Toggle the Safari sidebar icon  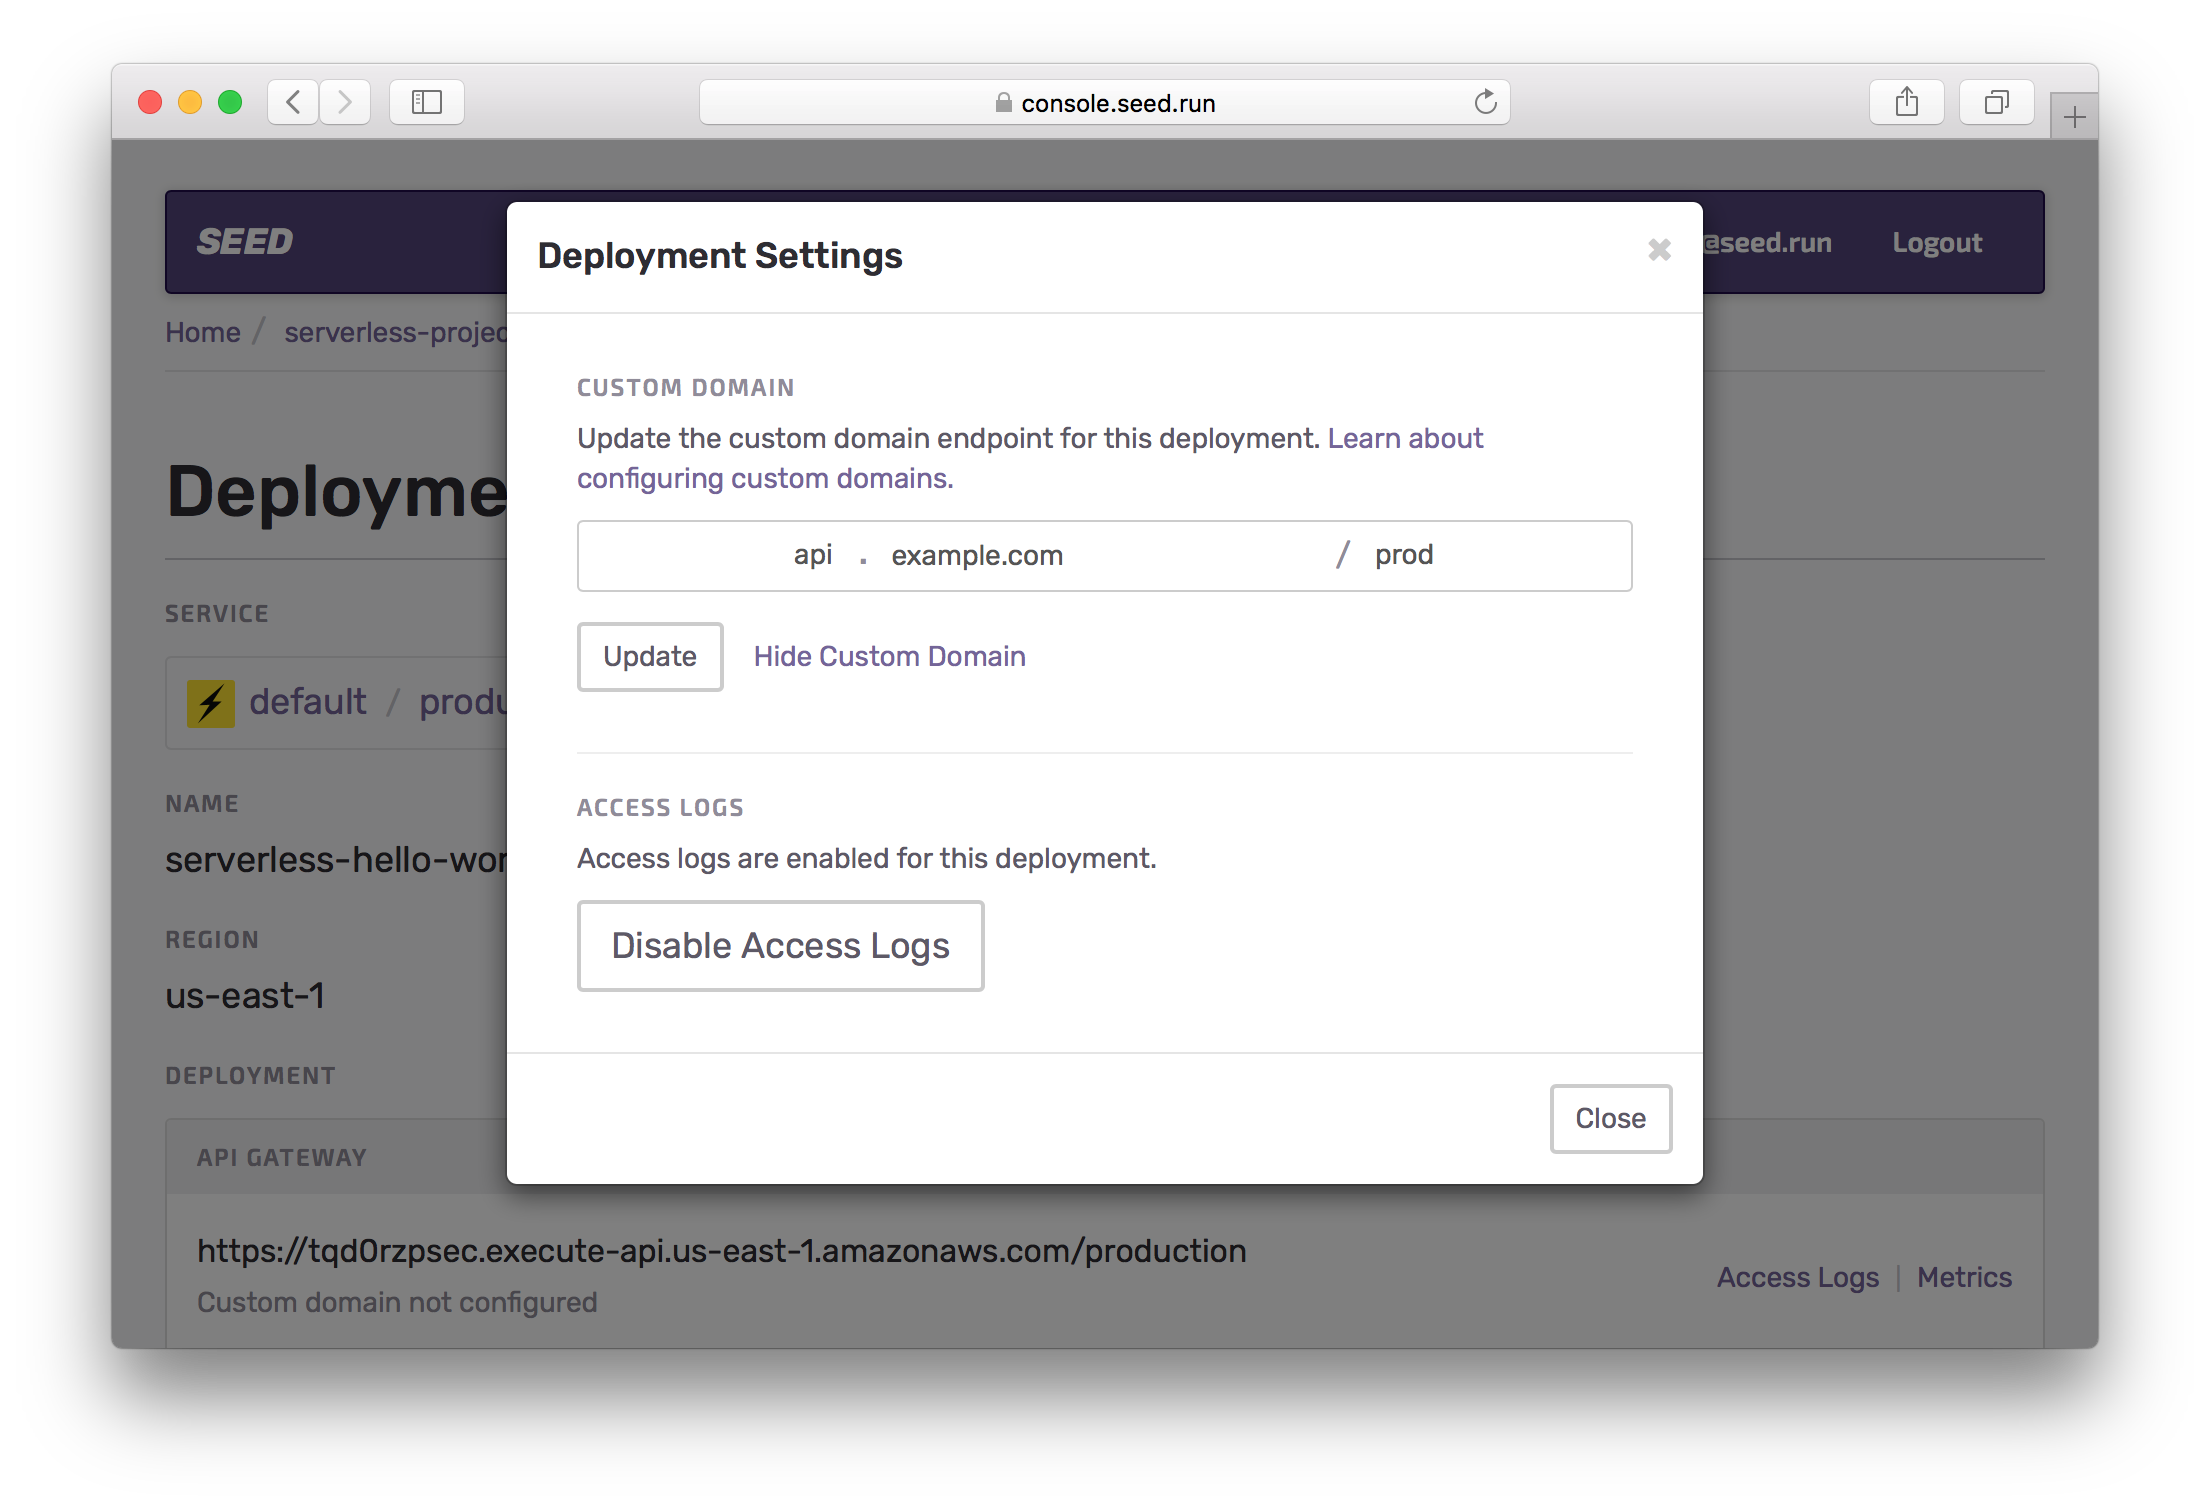(427, 102)
